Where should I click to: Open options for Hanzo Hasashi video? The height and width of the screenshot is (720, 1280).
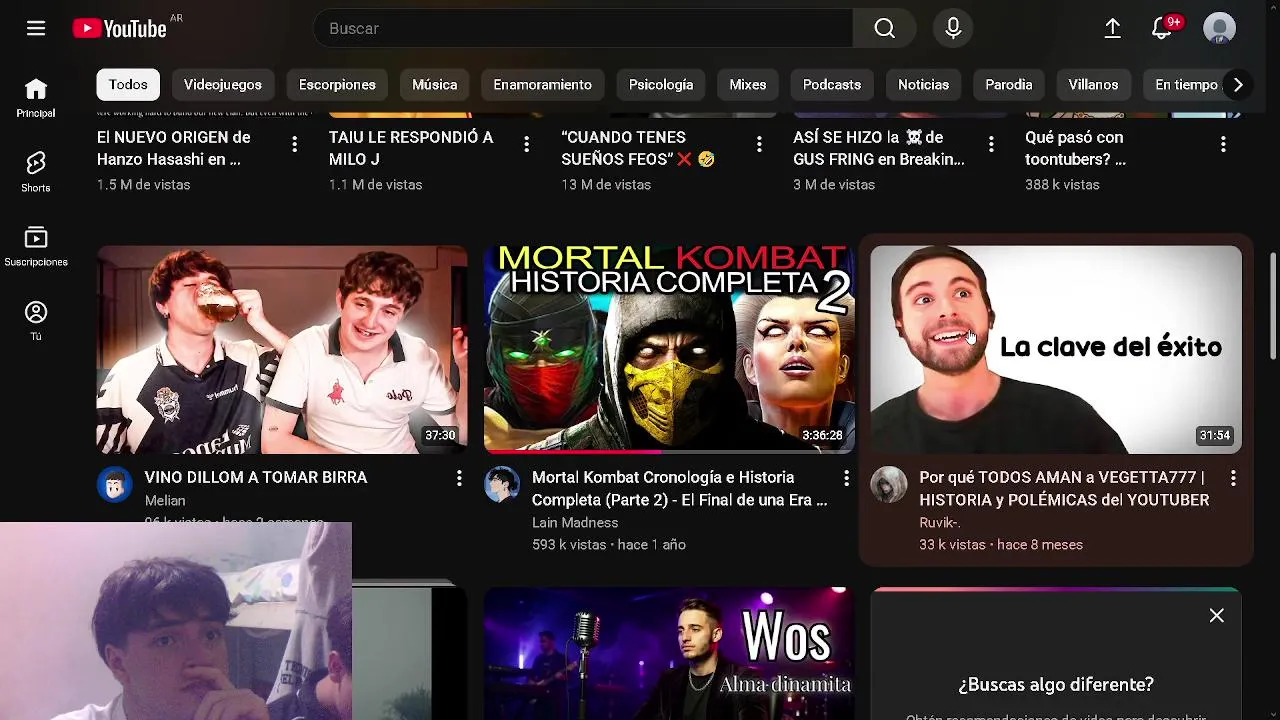pos(294,145)
